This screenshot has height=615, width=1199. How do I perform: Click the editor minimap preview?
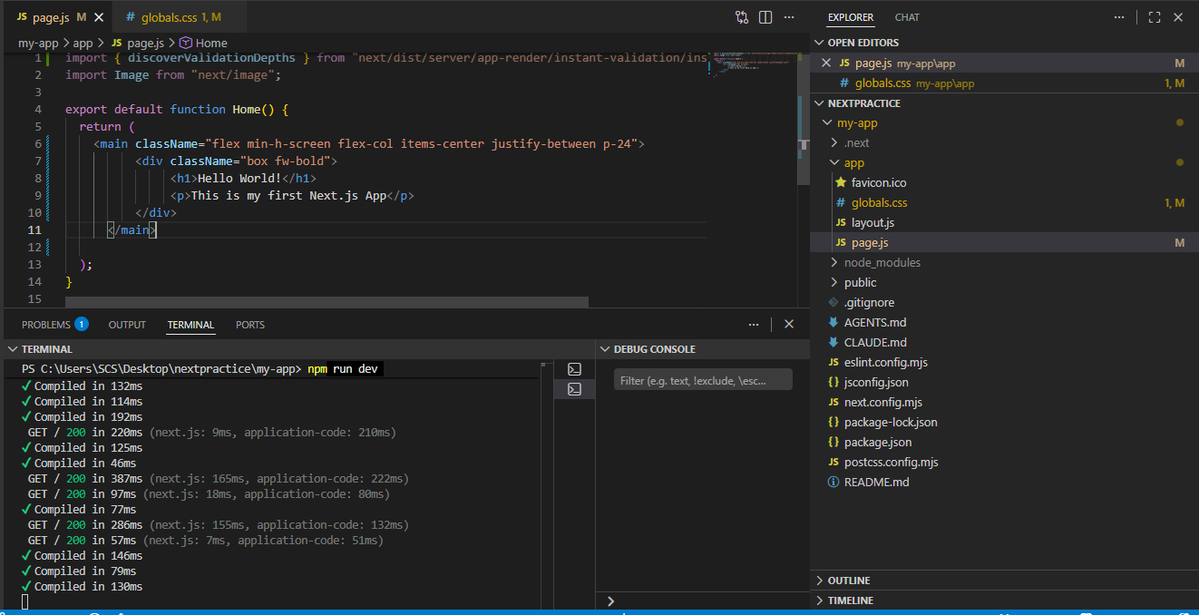tap(753, 63)
